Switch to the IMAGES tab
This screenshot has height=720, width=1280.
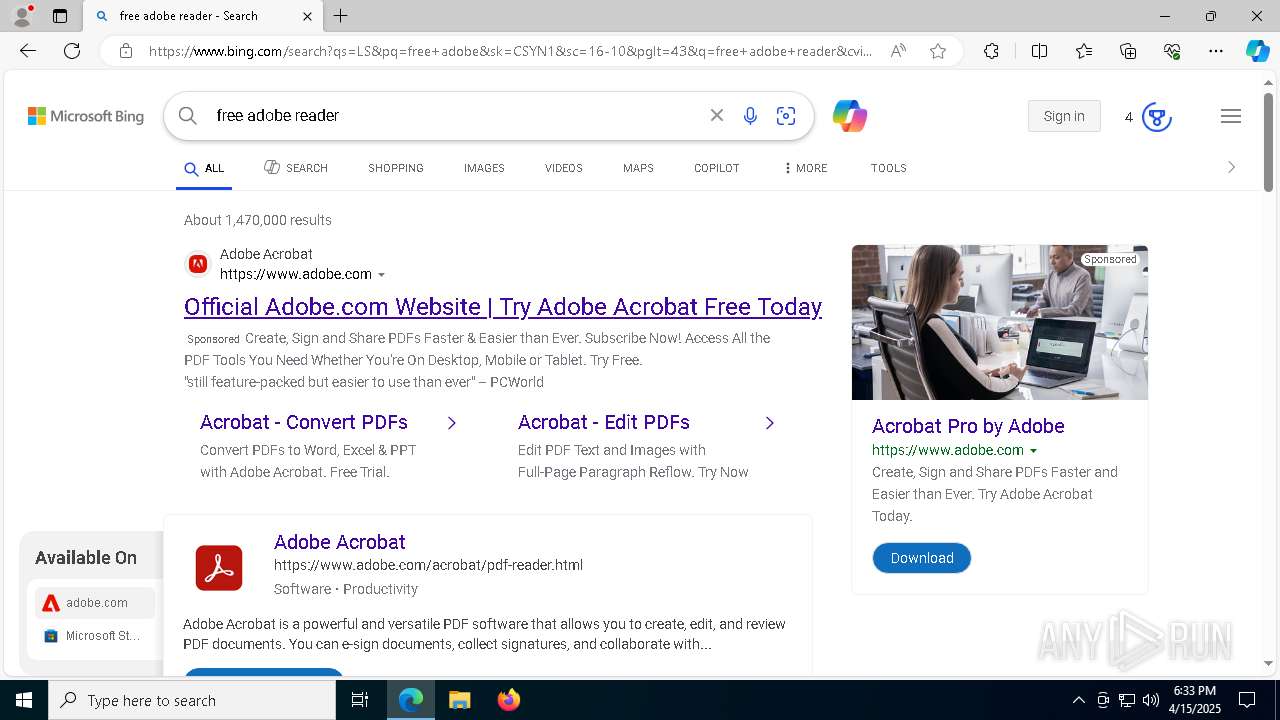484,168
